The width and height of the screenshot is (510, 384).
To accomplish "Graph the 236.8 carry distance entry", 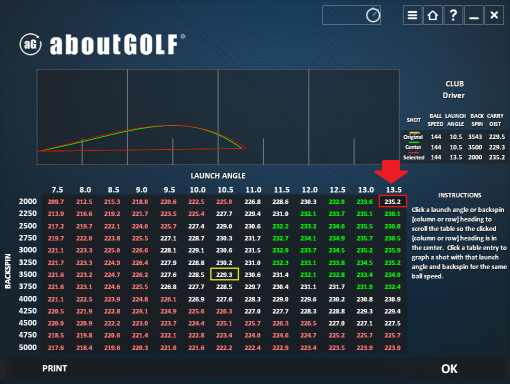I will click(x=392, y=226).
